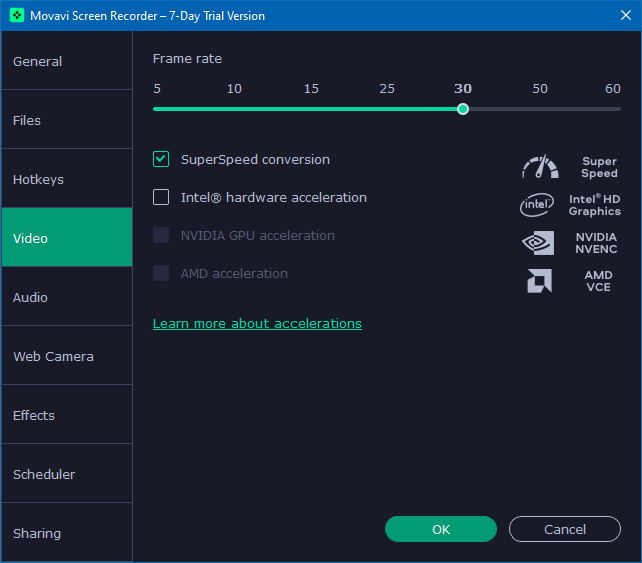Show the Effects settings tab
The width and height of the screenshot is (642, 563).
click(66, 415)
